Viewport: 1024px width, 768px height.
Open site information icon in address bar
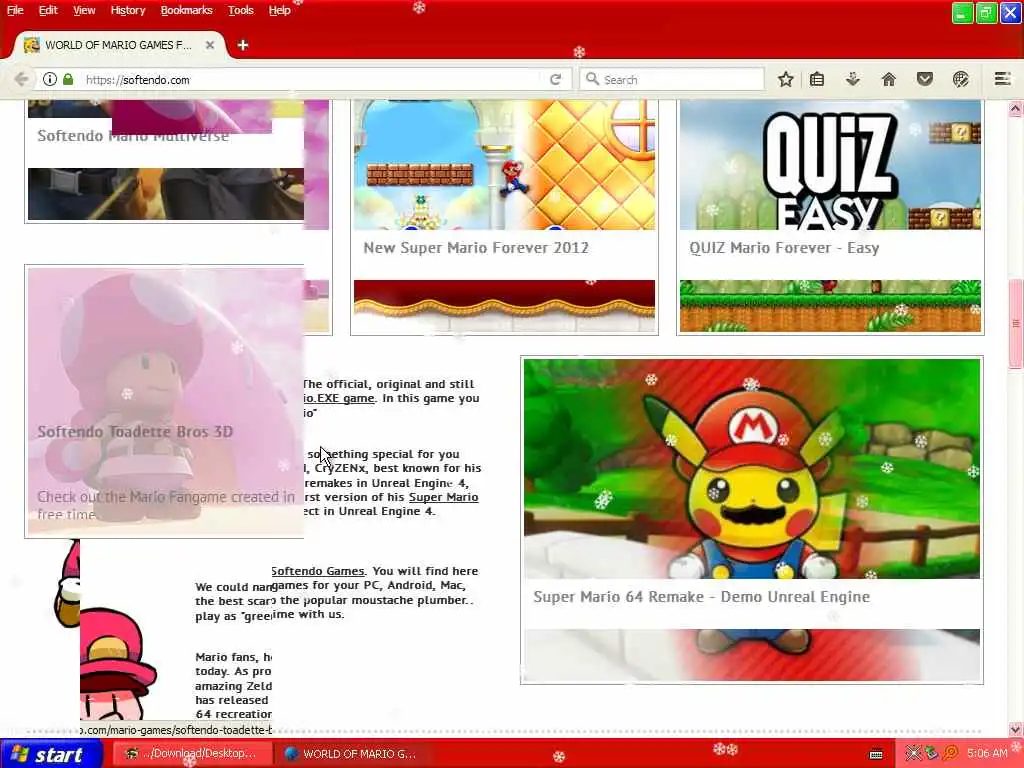(x=50, y=80)
